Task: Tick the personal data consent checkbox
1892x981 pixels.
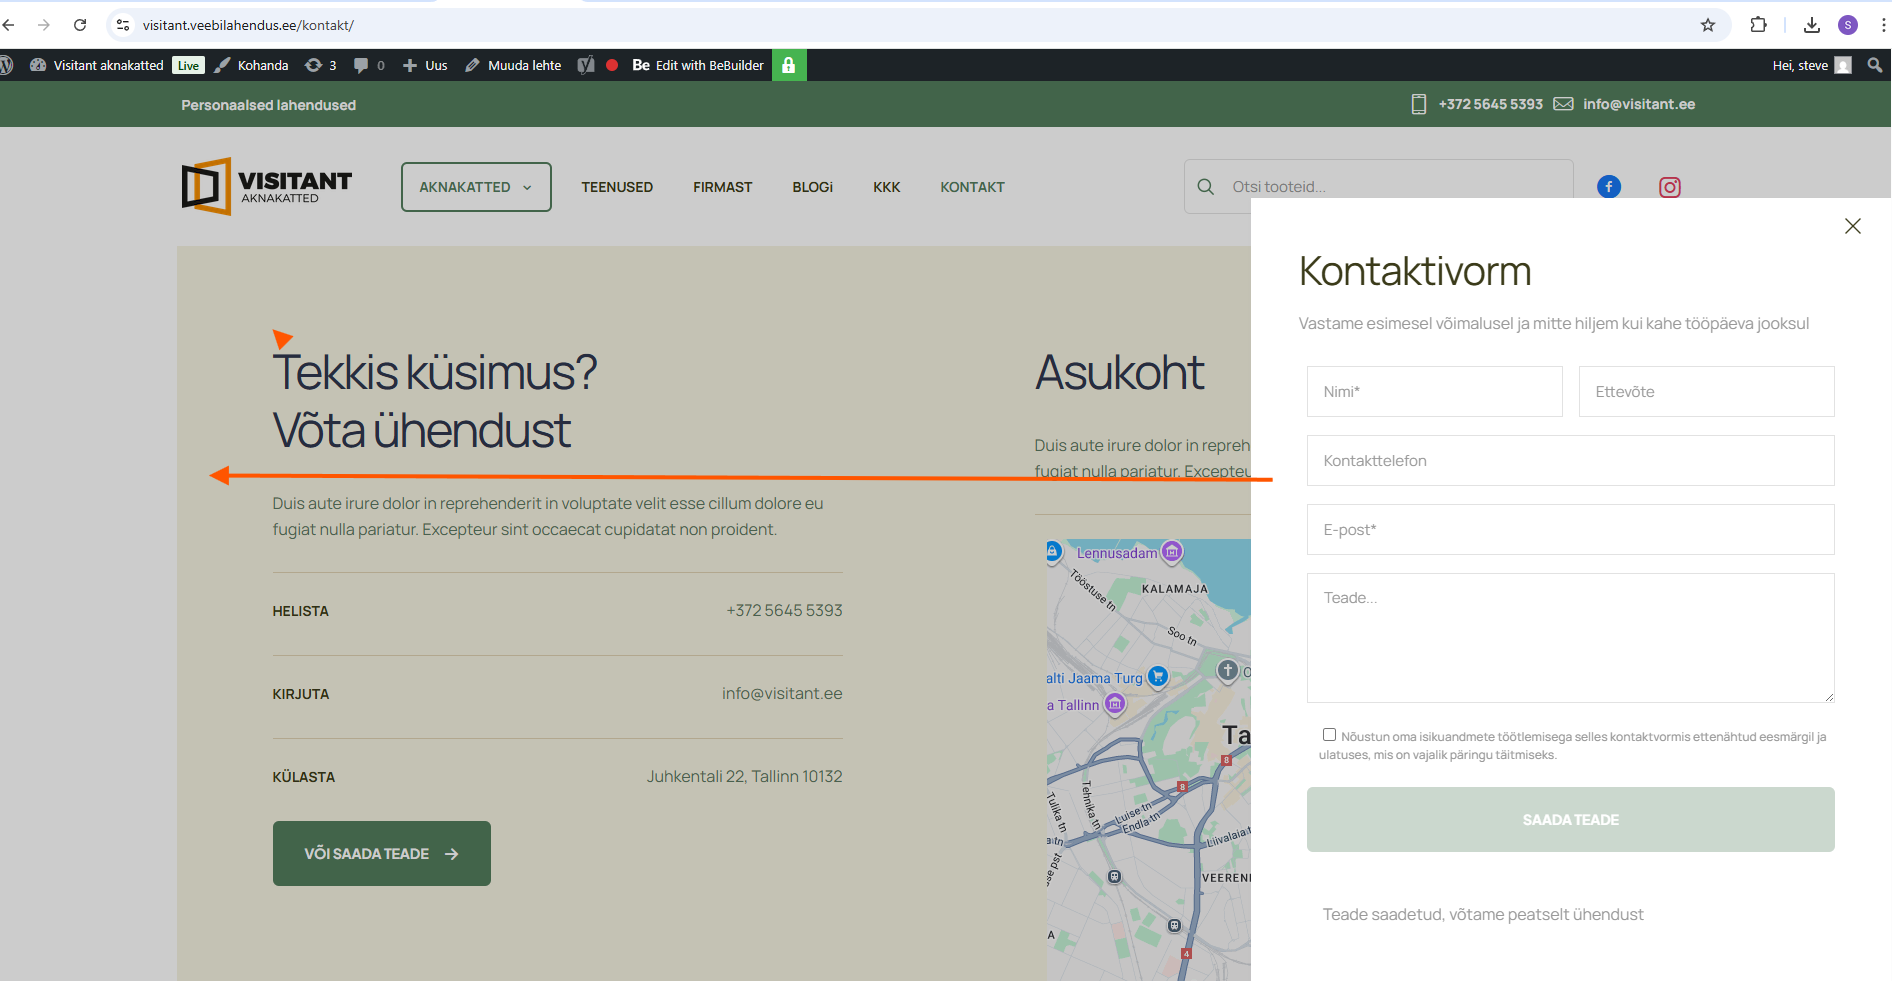Action: 1329,735
